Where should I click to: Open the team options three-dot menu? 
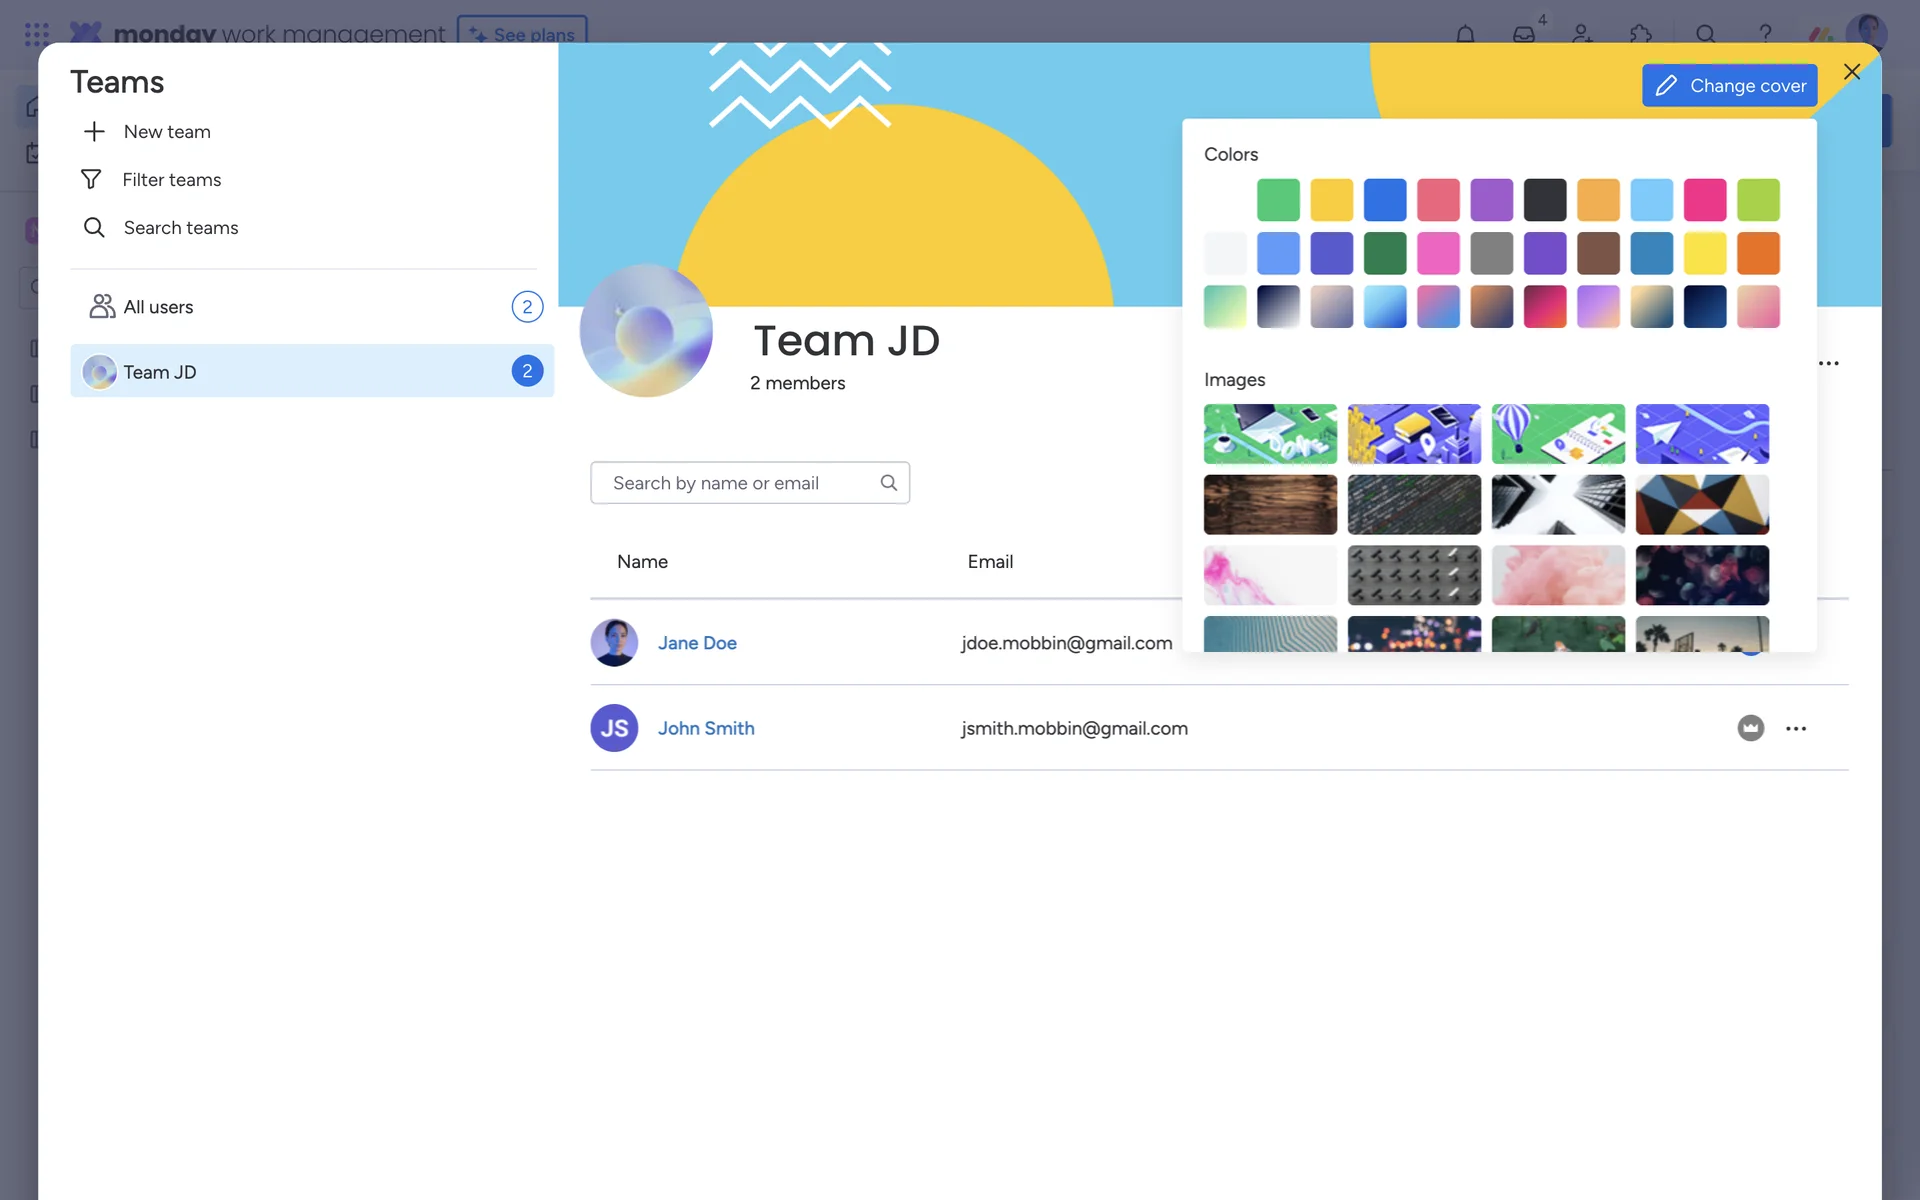pos(1828,363)
